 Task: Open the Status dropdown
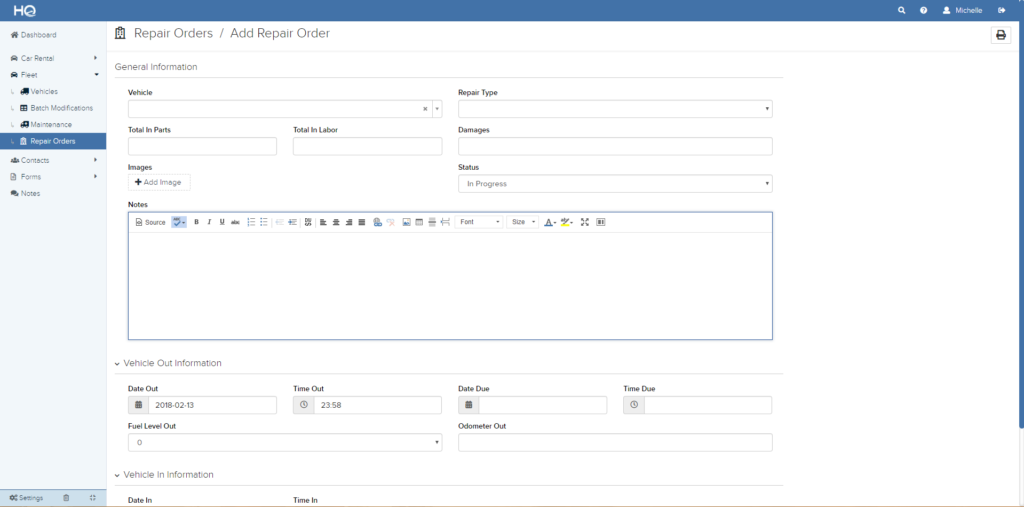[x=615, y=184]
